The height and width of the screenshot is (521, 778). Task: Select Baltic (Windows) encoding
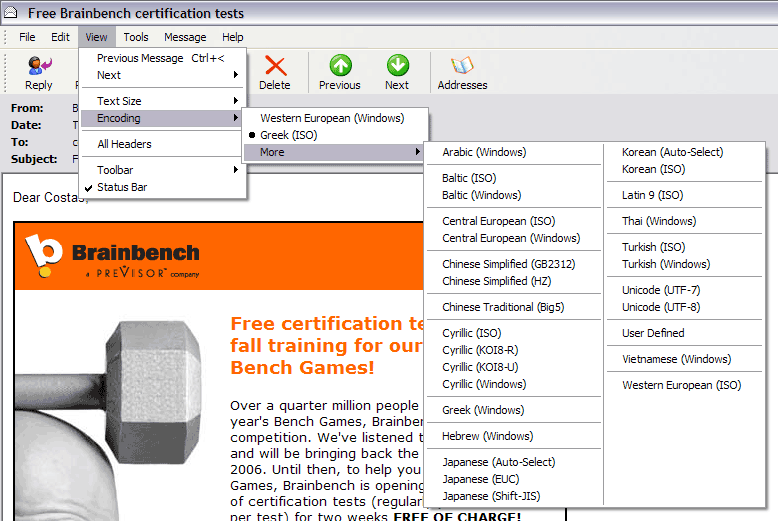pos(514,195)
